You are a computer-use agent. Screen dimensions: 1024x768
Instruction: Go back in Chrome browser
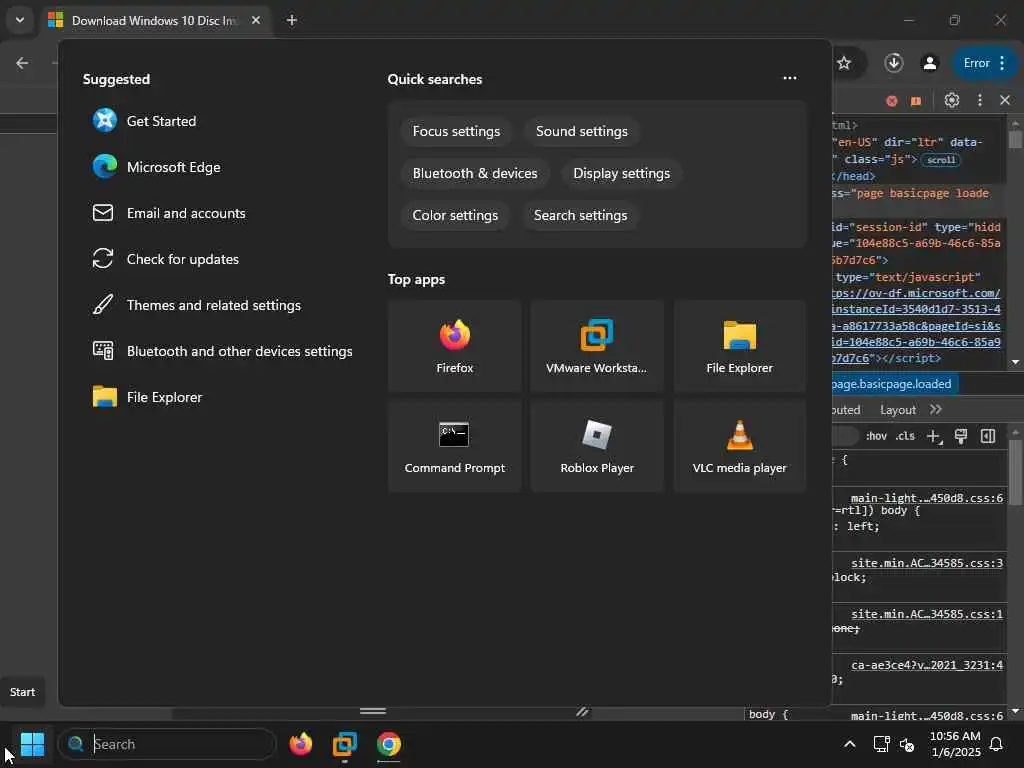click(x=22, y=63)
